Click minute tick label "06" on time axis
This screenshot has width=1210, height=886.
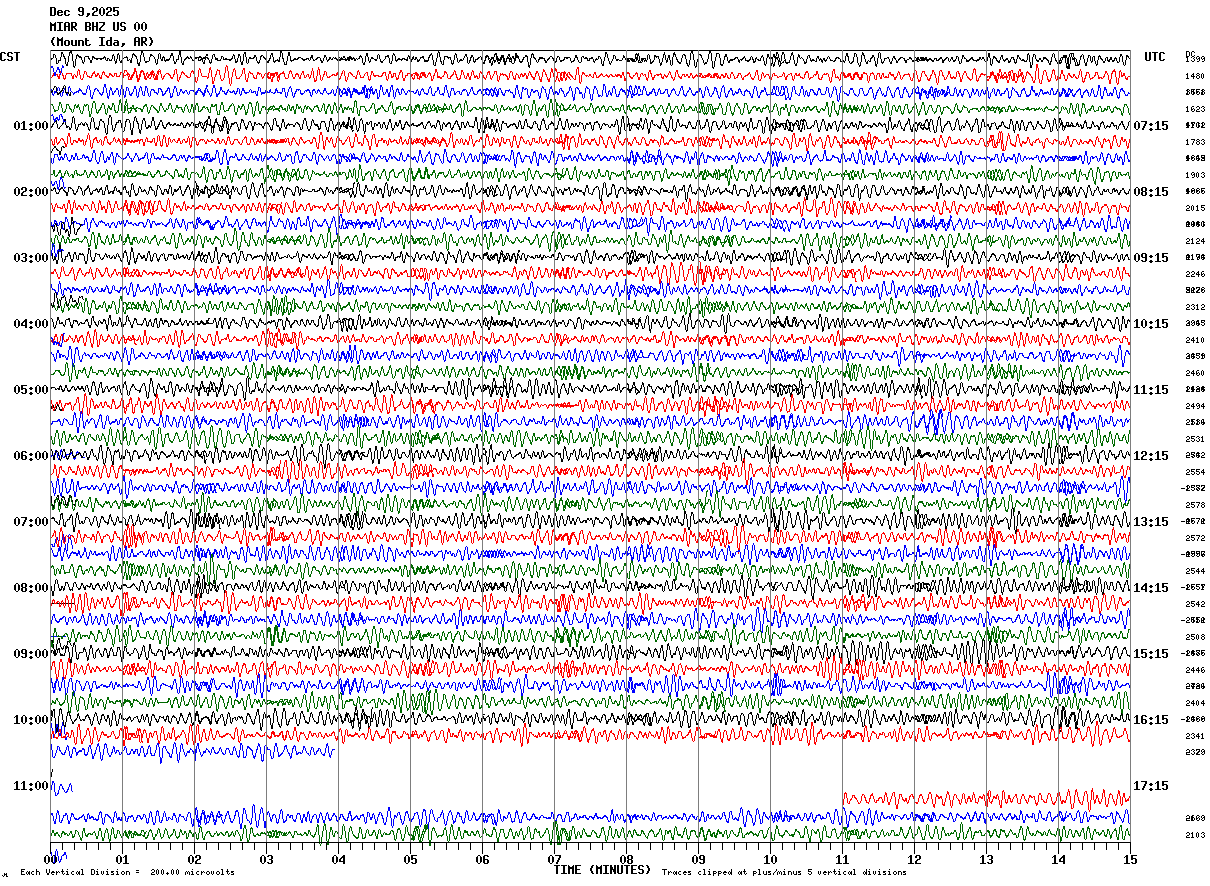click(x=482, y=859)
